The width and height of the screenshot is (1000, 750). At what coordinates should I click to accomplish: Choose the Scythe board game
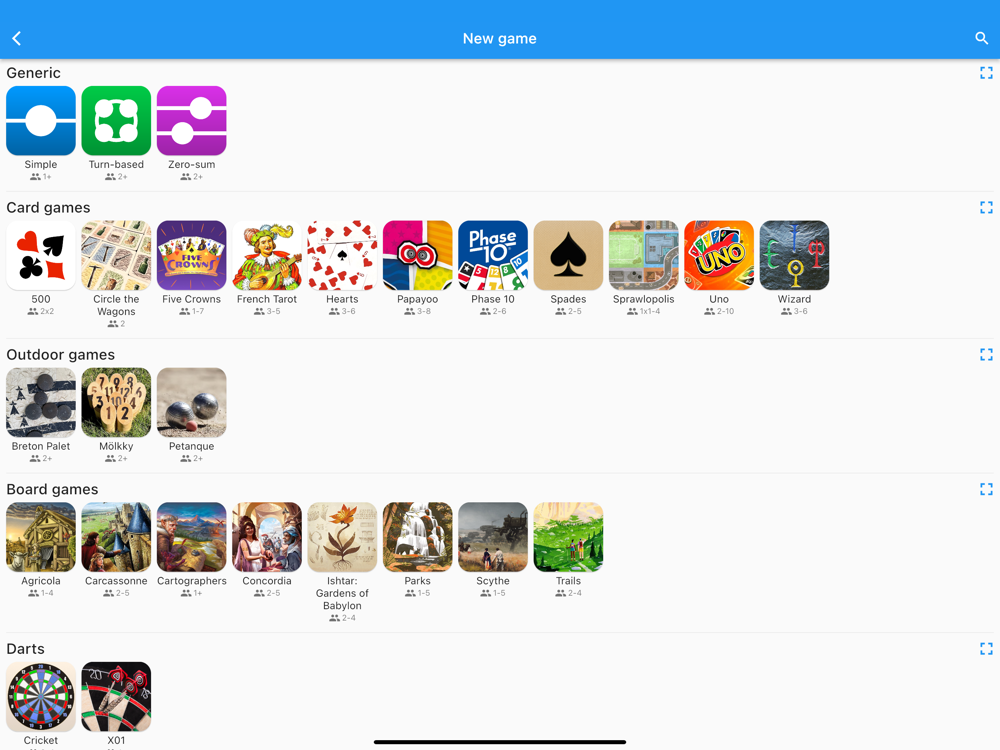[493, 537]
